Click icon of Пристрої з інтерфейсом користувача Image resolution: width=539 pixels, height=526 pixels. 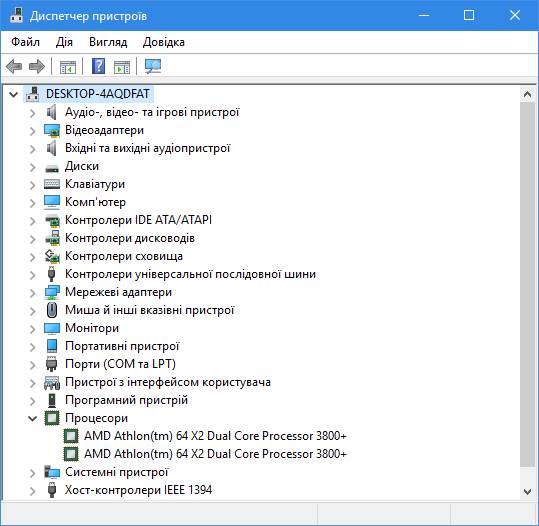click(52, 382)
